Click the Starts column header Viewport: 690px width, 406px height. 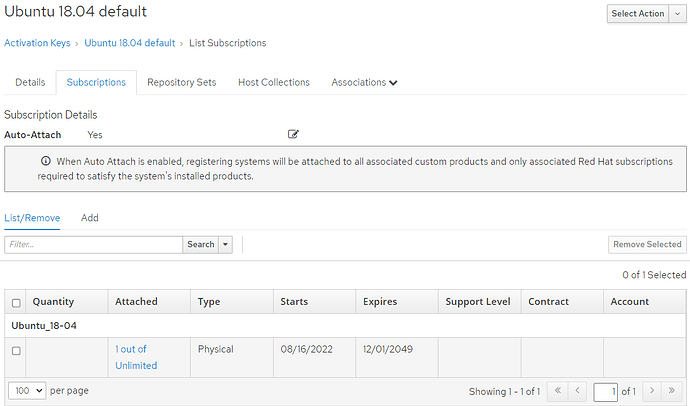point(314,302)
